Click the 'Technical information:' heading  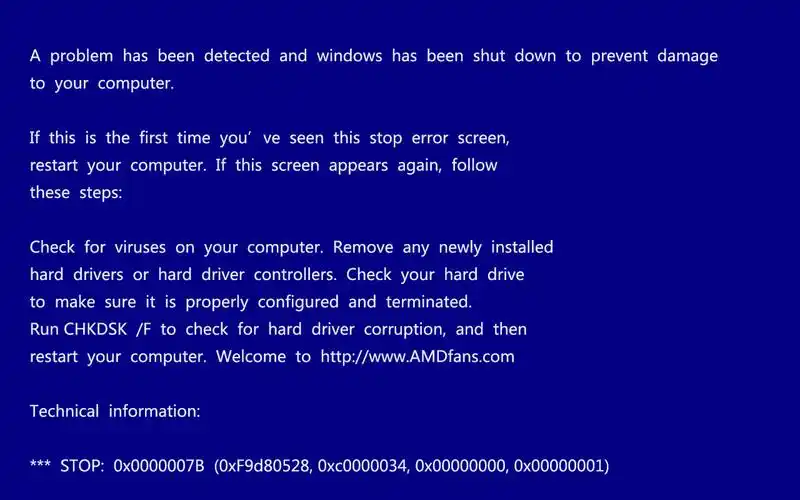(115, 411)
